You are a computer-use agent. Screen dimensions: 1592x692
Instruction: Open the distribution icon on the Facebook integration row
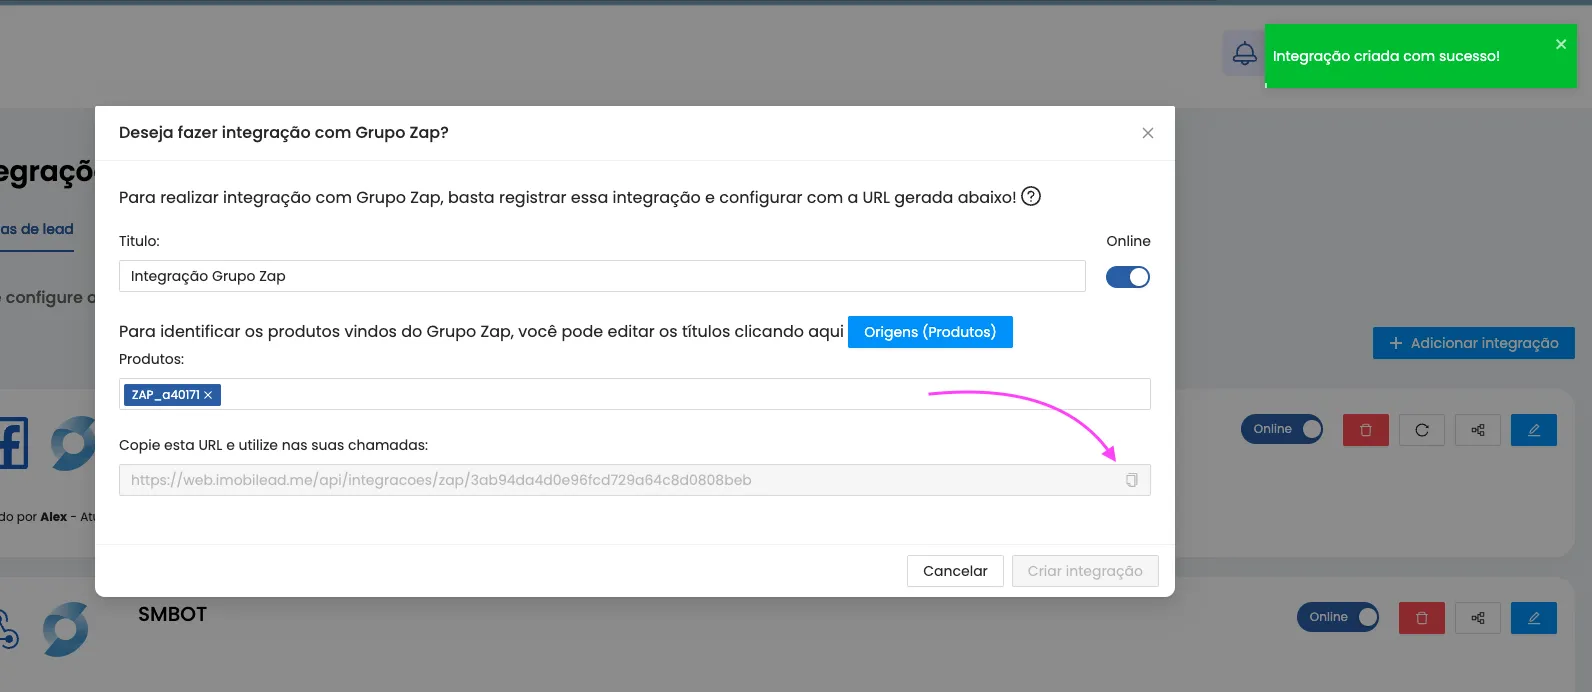(x=1478, y=430)
